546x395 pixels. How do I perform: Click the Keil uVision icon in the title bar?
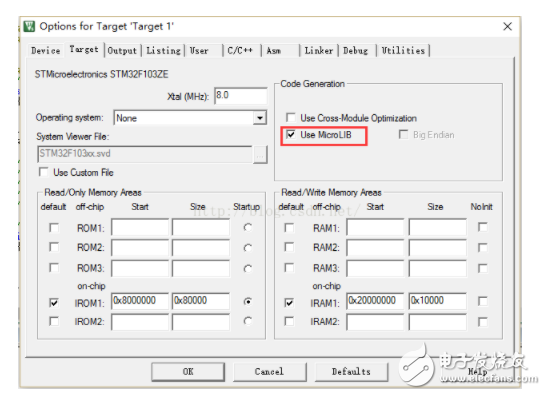pos(29,26)
